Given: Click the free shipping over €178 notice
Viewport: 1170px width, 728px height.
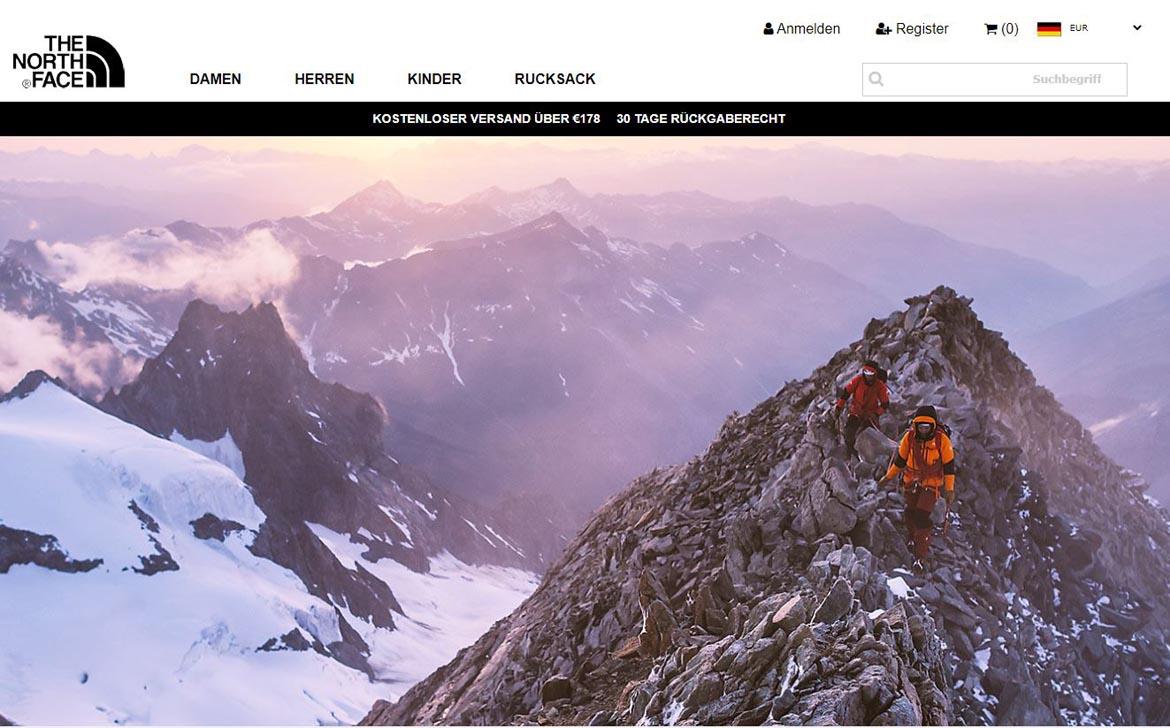Looking at the screenshot, I should pos(486,119).
